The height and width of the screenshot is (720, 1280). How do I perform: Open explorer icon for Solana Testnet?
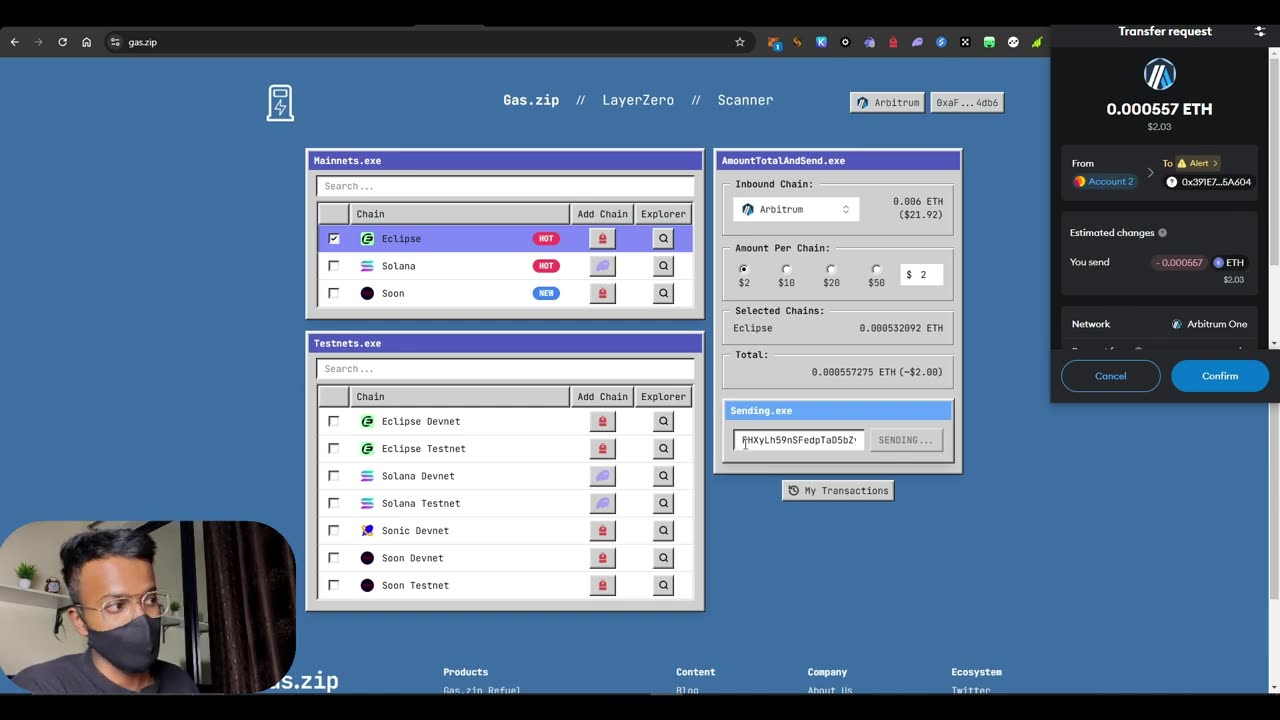663,503
